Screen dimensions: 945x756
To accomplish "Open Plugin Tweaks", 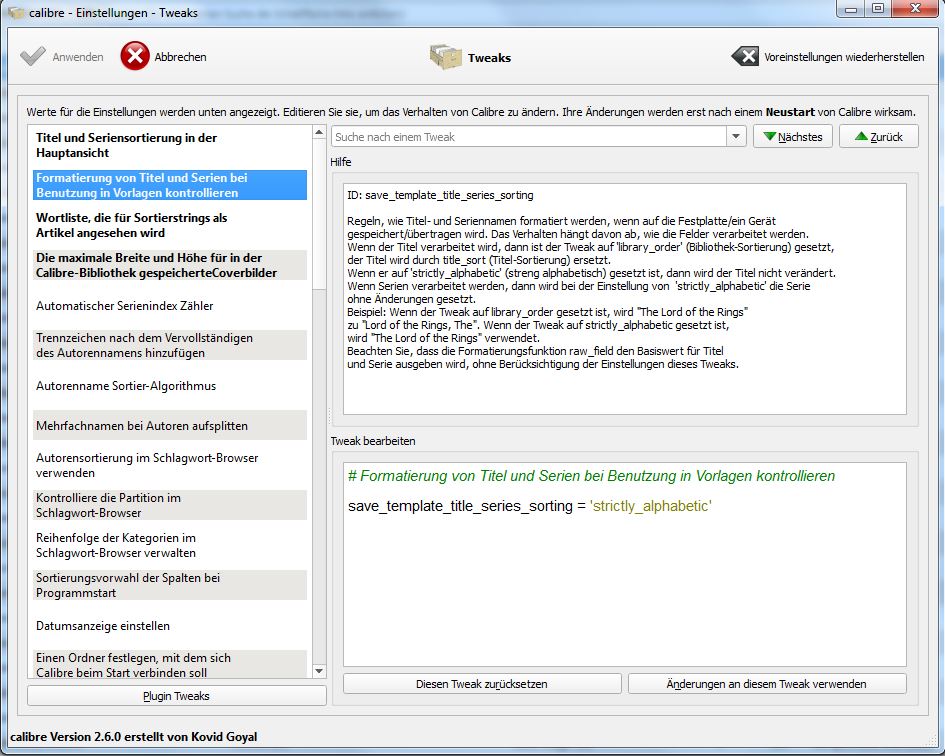I will [177, 696].
